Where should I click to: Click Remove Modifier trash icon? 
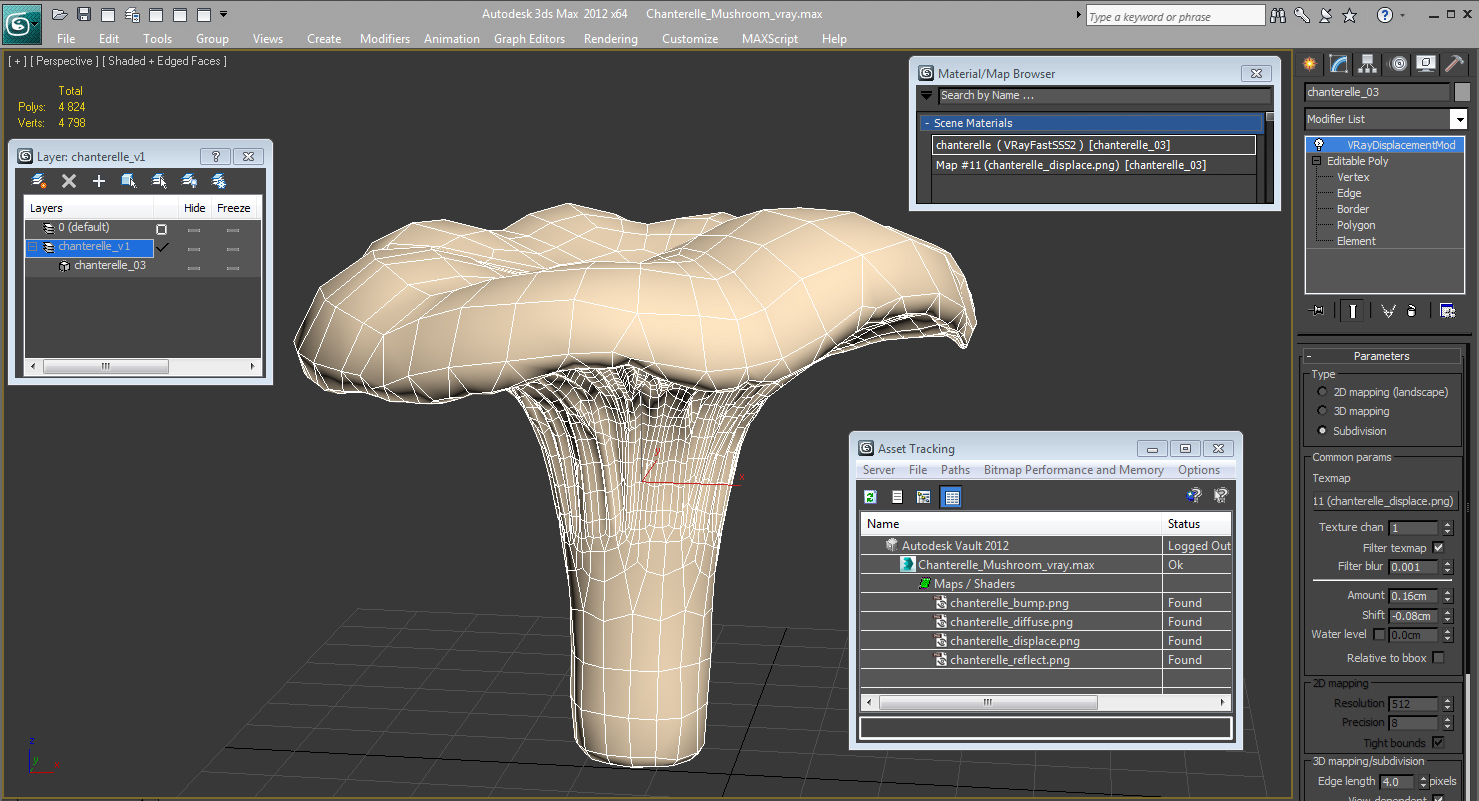click(1411, 310)
